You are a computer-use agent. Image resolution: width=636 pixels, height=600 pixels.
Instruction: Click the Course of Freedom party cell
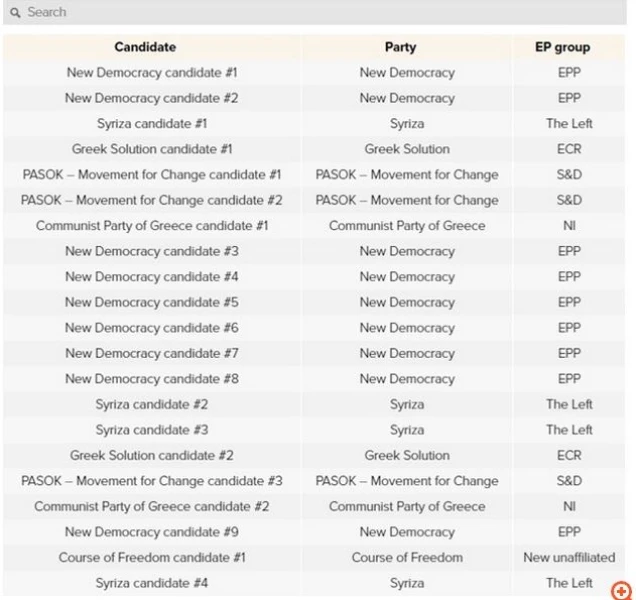(407, 557)
